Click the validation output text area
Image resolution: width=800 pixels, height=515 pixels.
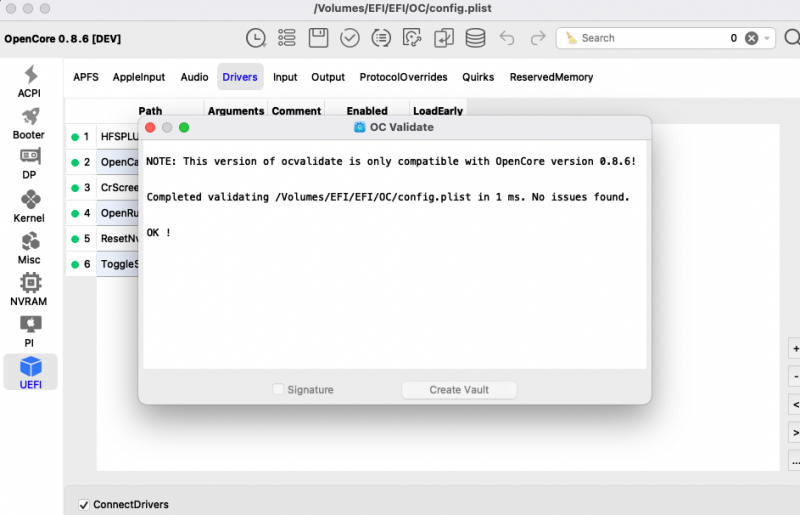click(394, 255)
